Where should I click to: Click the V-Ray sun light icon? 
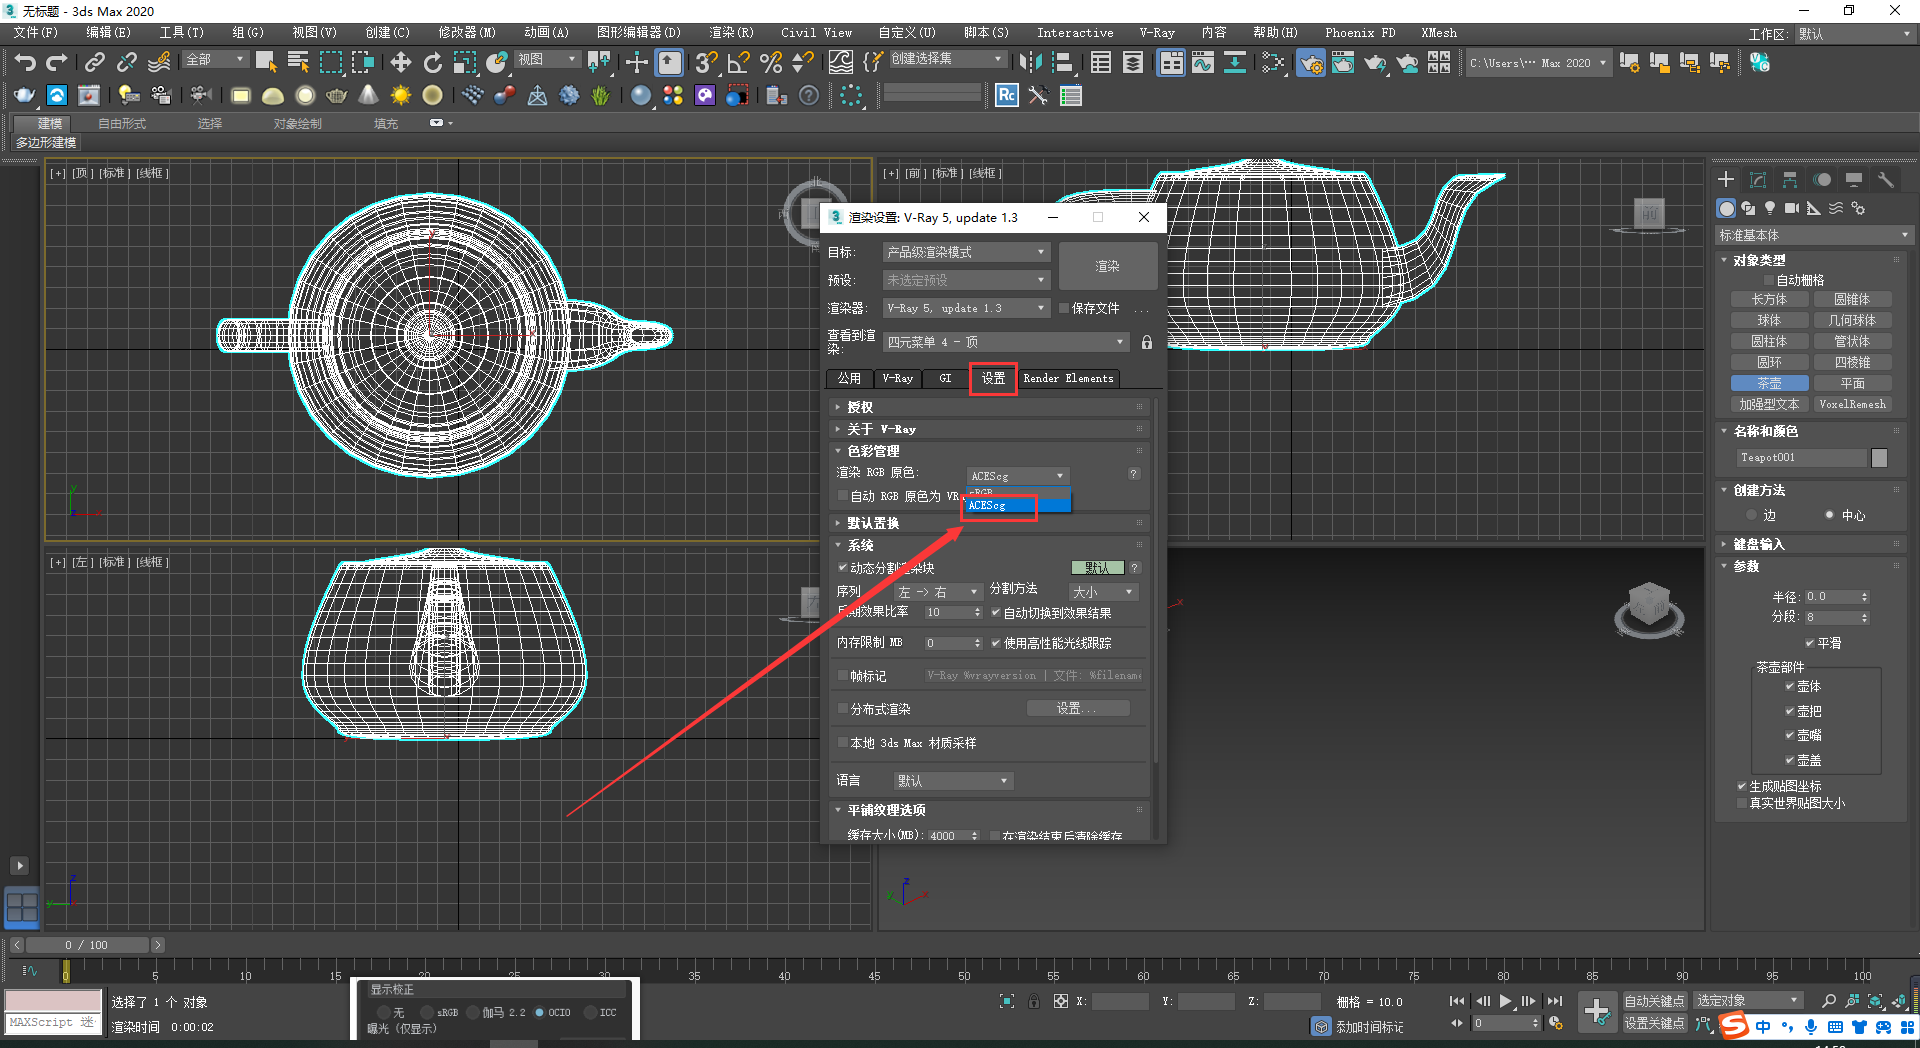[x=401, y=95]
